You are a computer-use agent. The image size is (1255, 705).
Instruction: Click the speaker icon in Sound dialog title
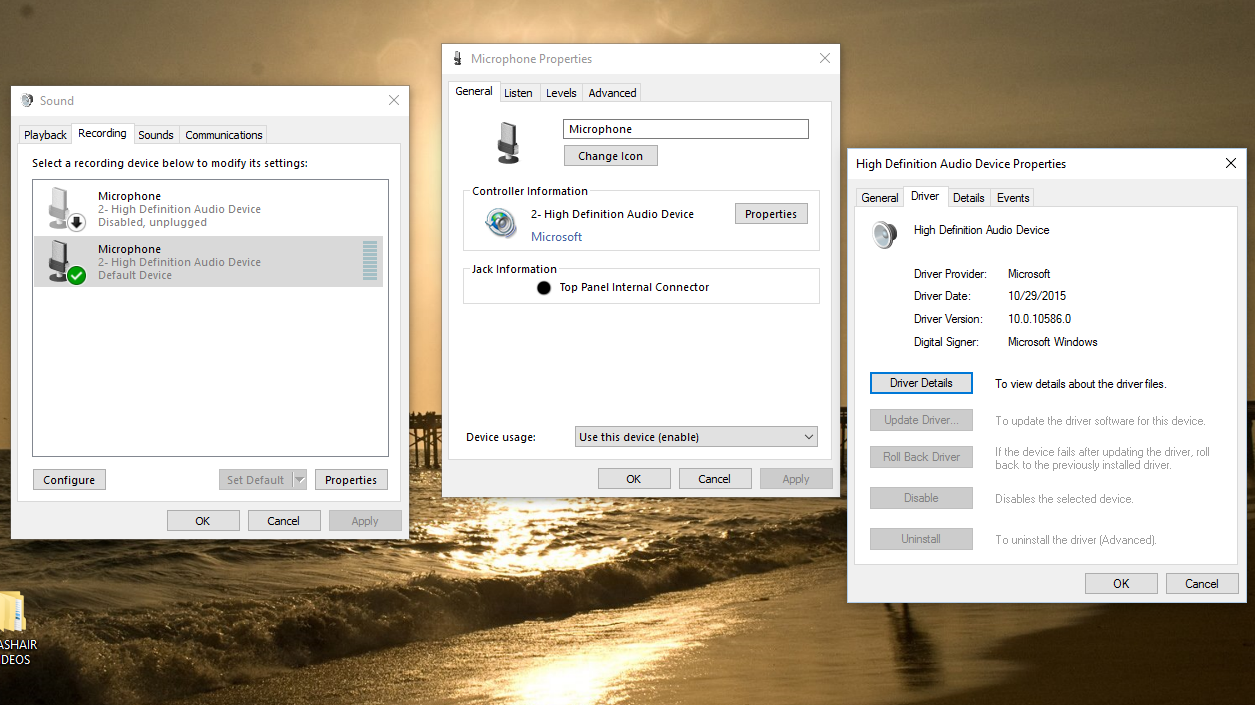(x=25, y=100)
